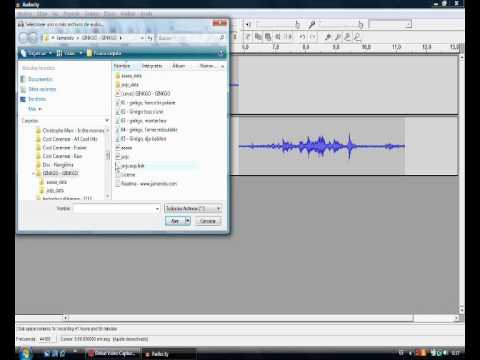
Task: Open the address bar path dropdown
Action: pyautogui.click(x=142, y=38)
